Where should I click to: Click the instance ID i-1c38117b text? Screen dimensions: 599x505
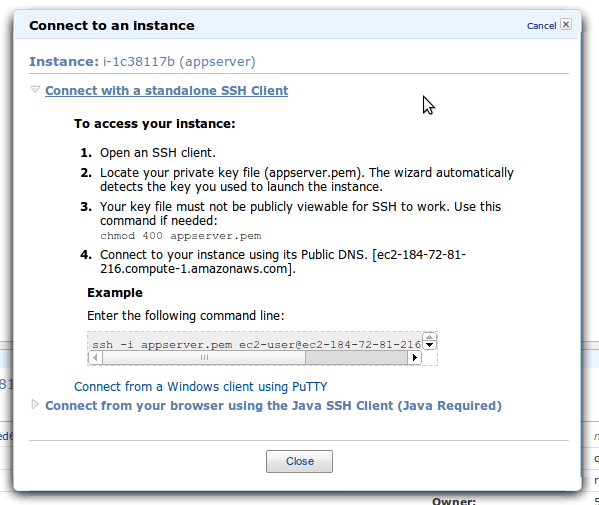pos(139,62)
